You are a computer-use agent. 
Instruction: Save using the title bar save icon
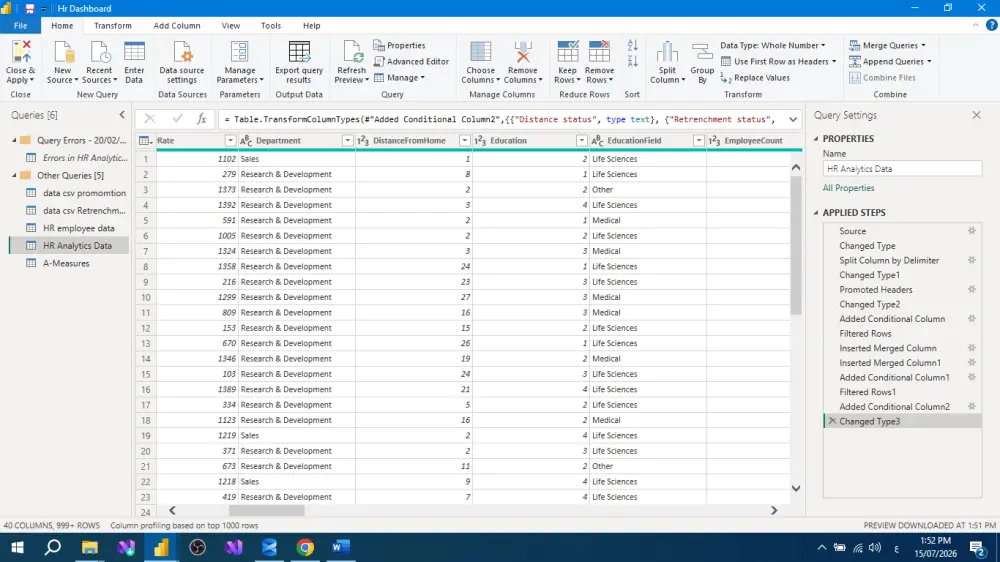coord(29,8)
